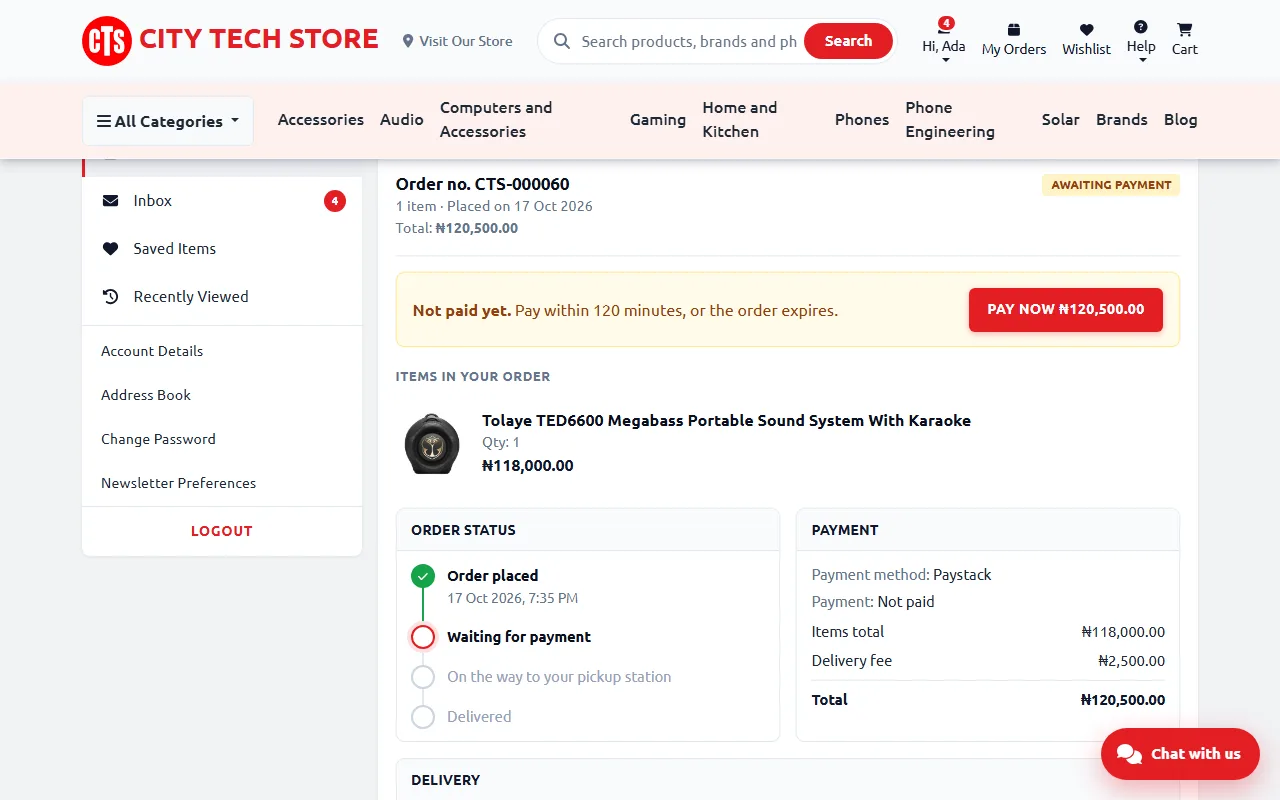The image size is (1280, 800).
Task: Open the Phones category
Action: click(x=862, y=119)
